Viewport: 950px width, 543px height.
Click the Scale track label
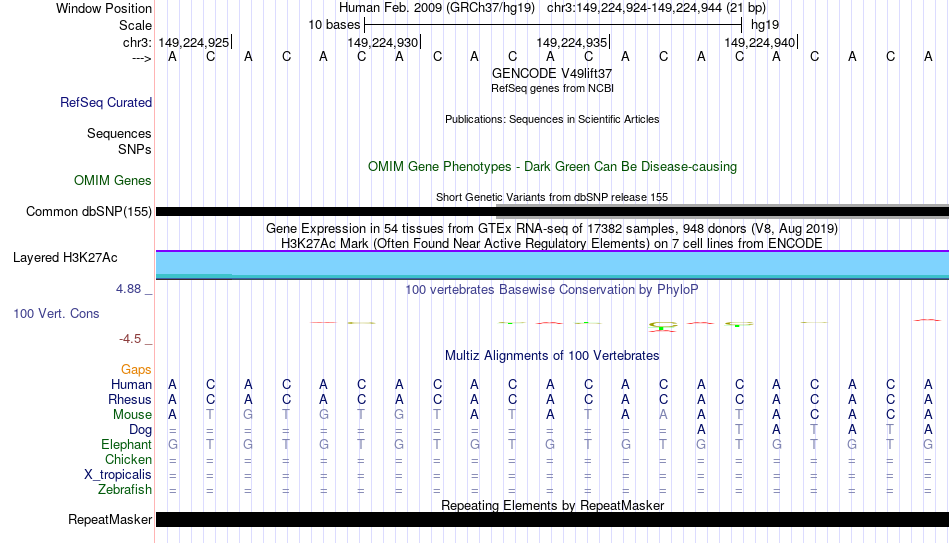point(135,25)
